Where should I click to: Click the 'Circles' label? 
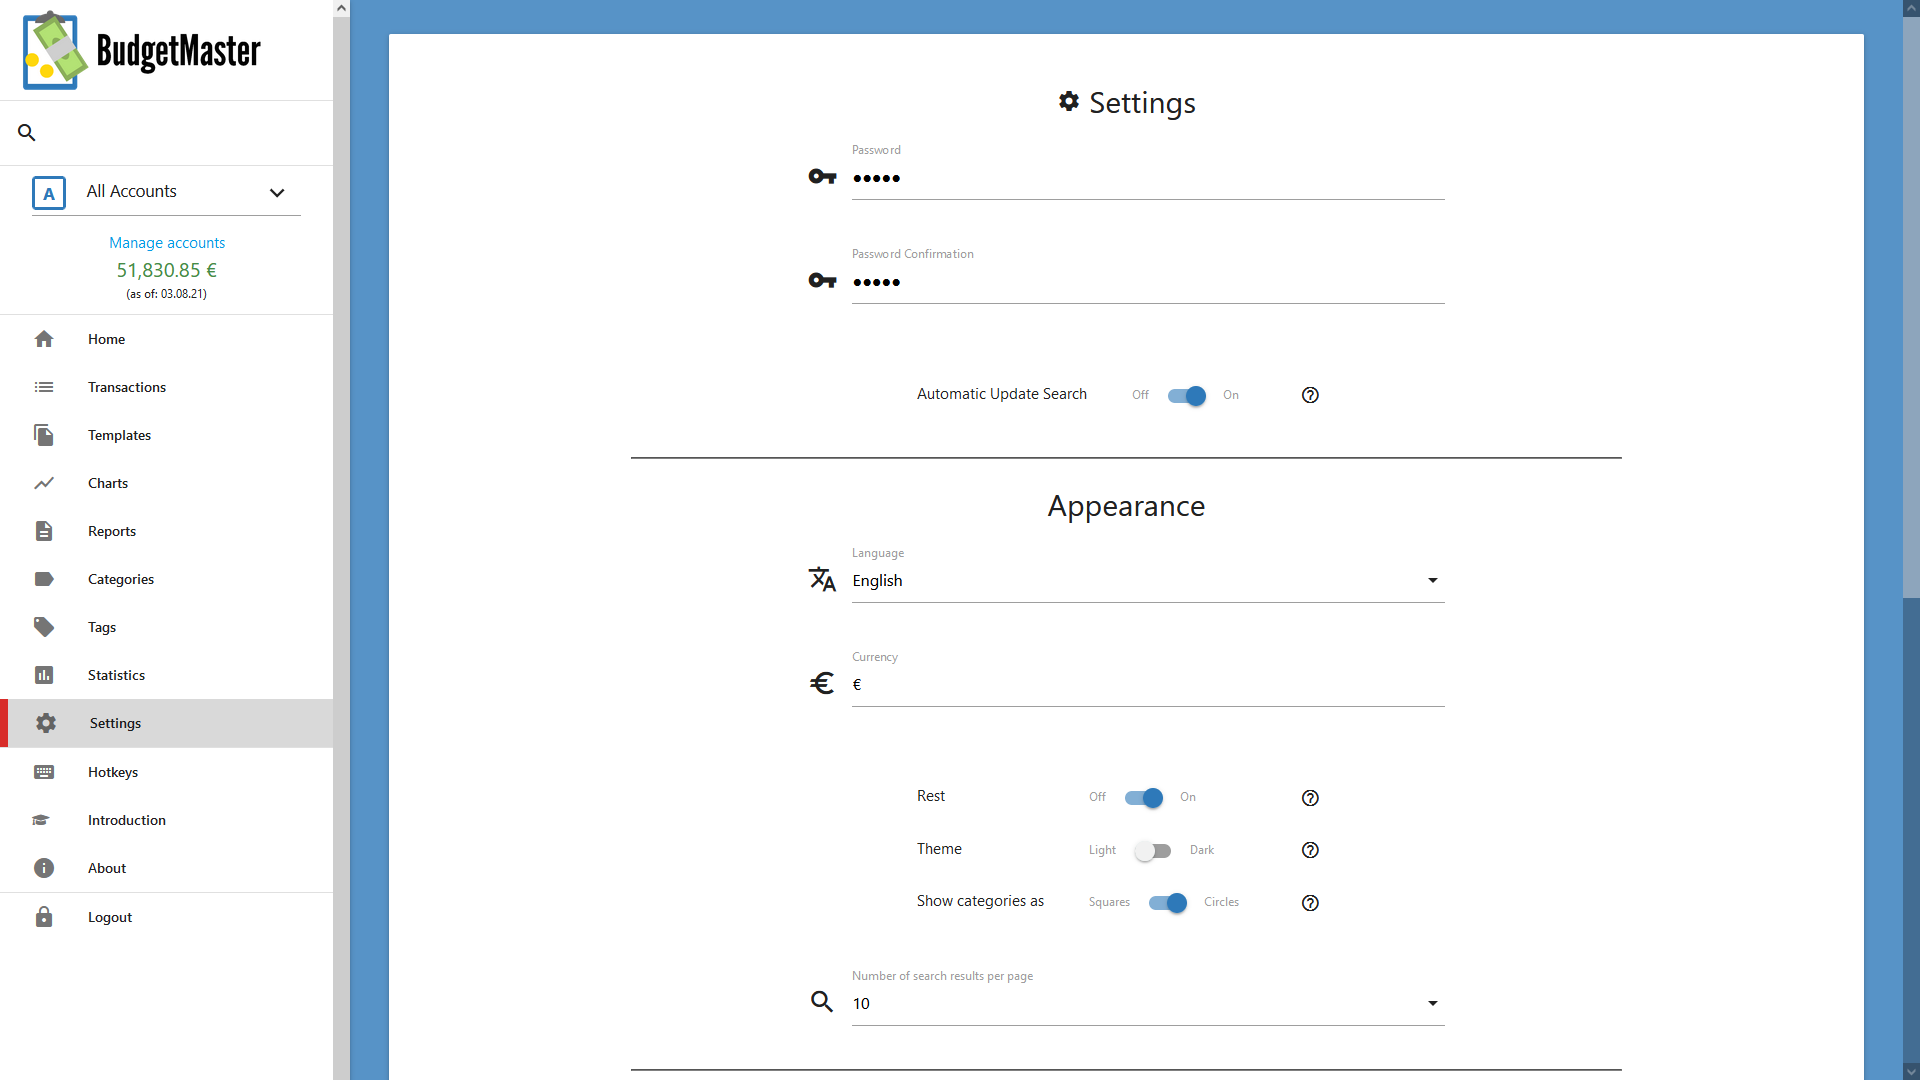point(1221,902)
